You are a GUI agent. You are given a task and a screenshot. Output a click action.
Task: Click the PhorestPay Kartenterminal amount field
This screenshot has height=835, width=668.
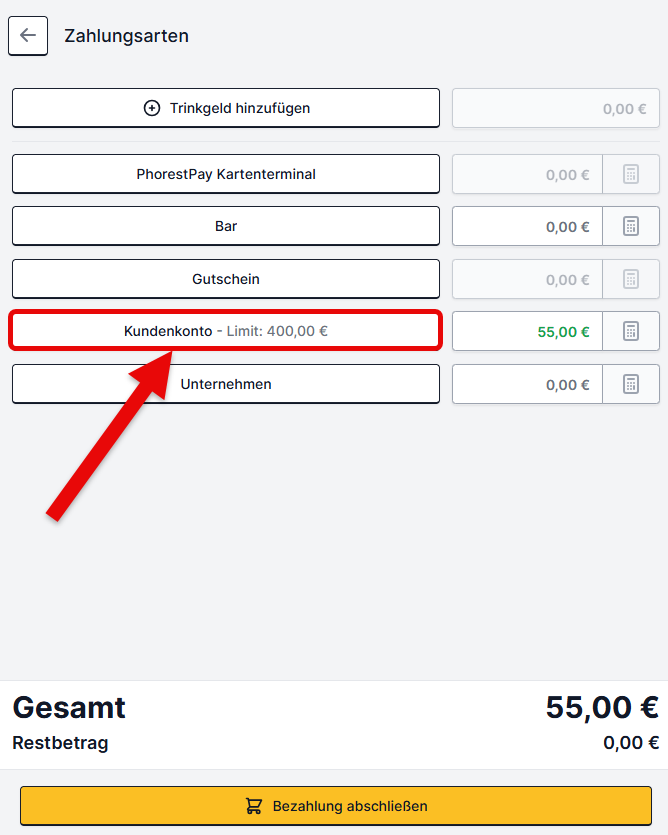click(x=527, y=174)
